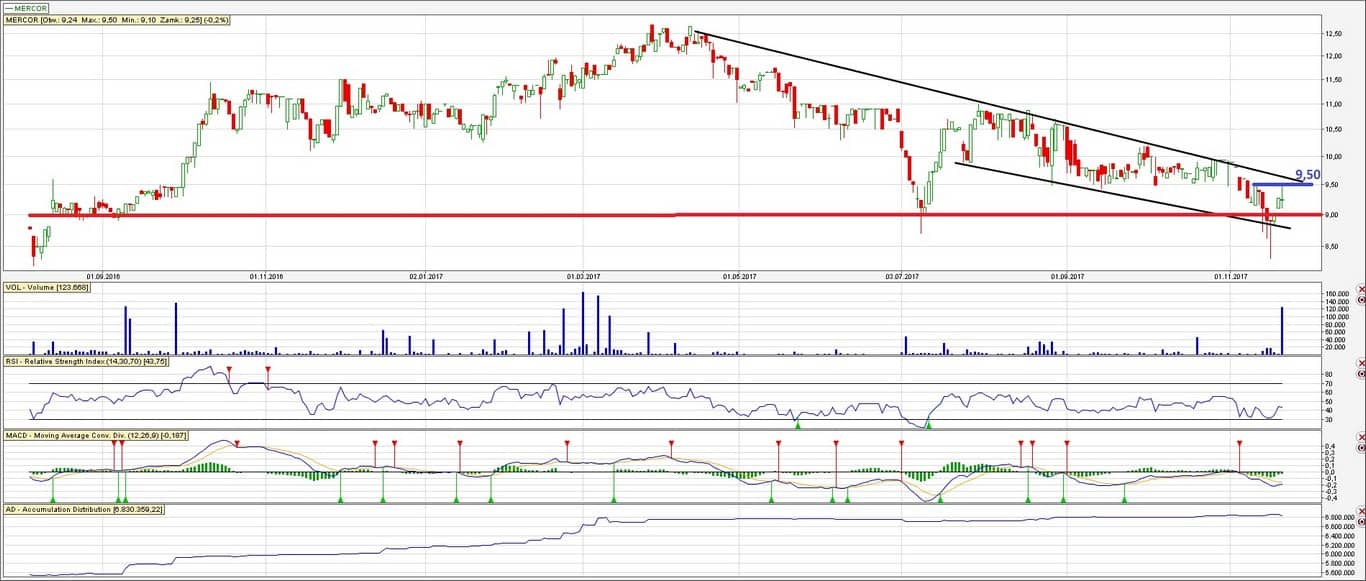Close the VOL Volume indicator panel
This screenshot has width=1366, height=581.
1360,288
